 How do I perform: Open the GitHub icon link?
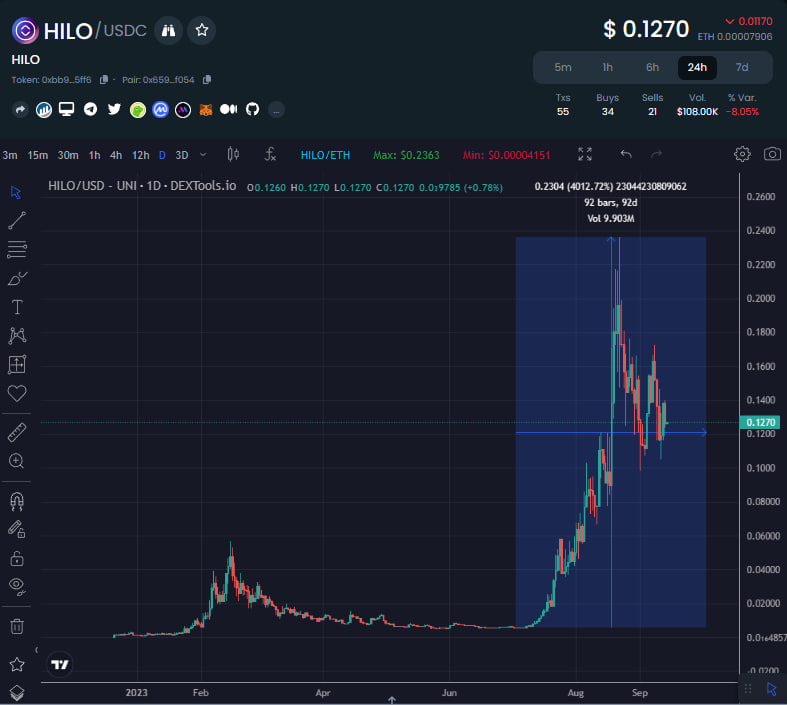tap(252, 109)
